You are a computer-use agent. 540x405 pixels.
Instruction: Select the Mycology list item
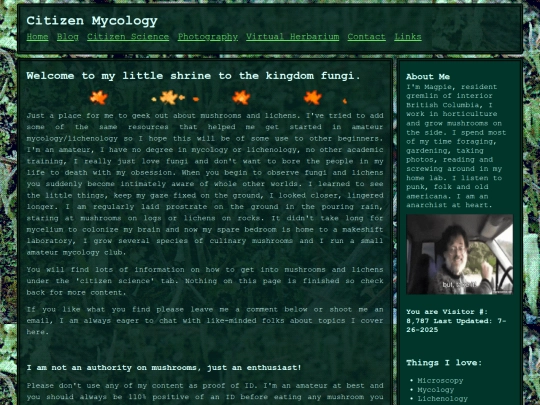tap(436, 390)
